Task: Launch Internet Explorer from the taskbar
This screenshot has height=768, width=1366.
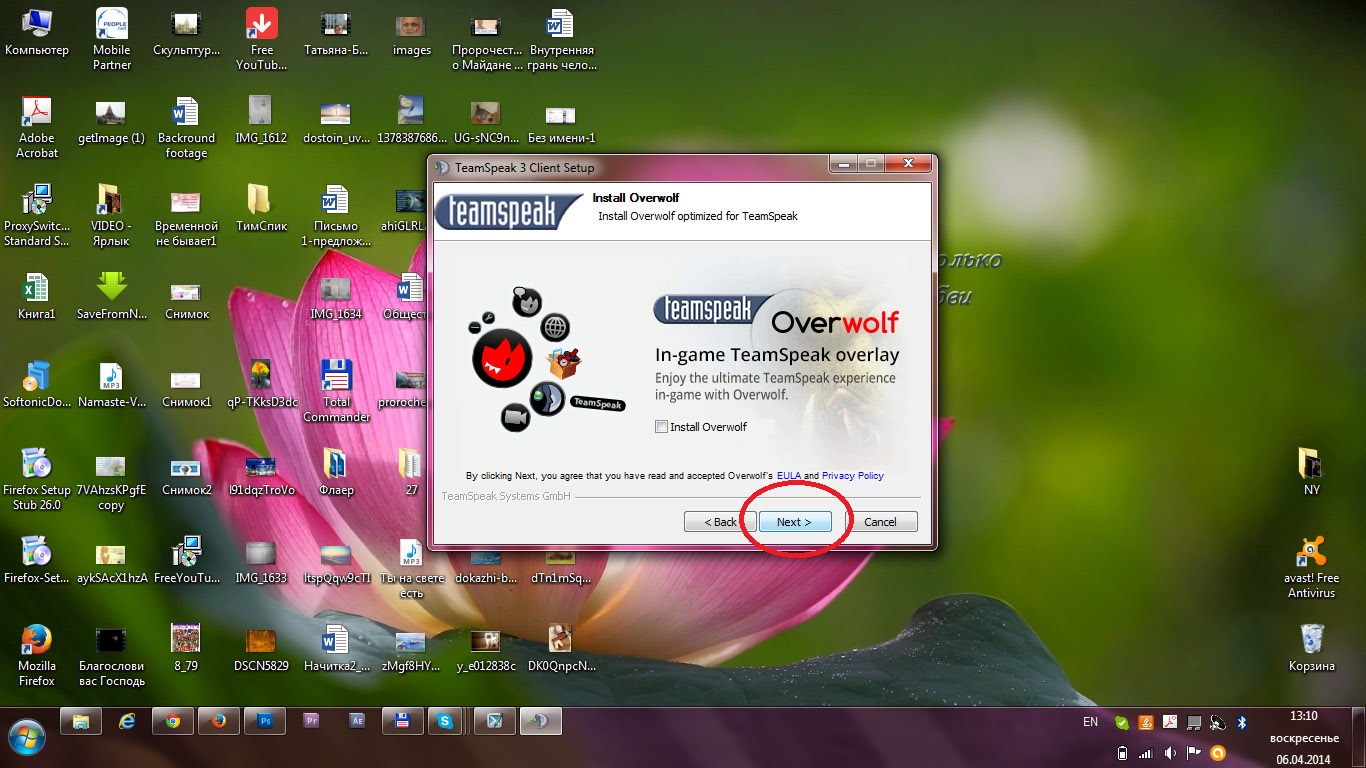Action: click(127, 720)
